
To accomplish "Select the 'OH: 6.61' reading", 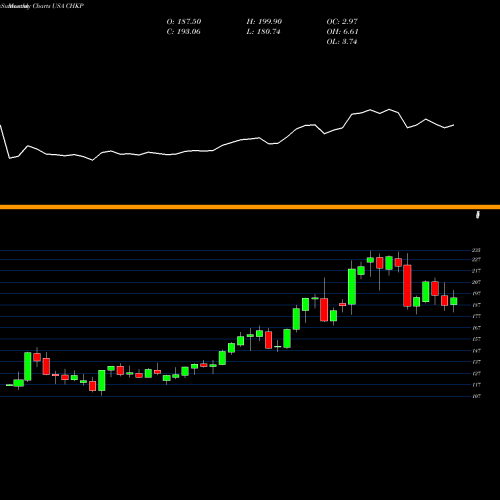I will point(342,32).
